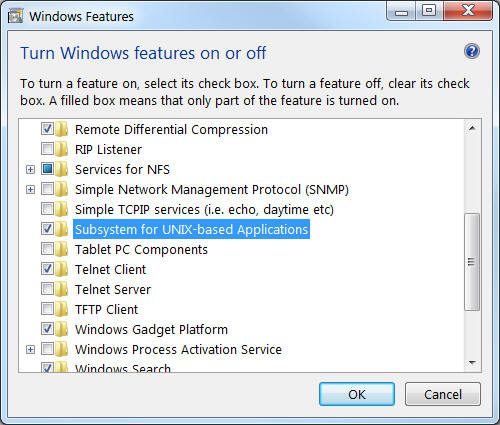
Task: Confirm changes with the OK button
Action: point(357,394)
